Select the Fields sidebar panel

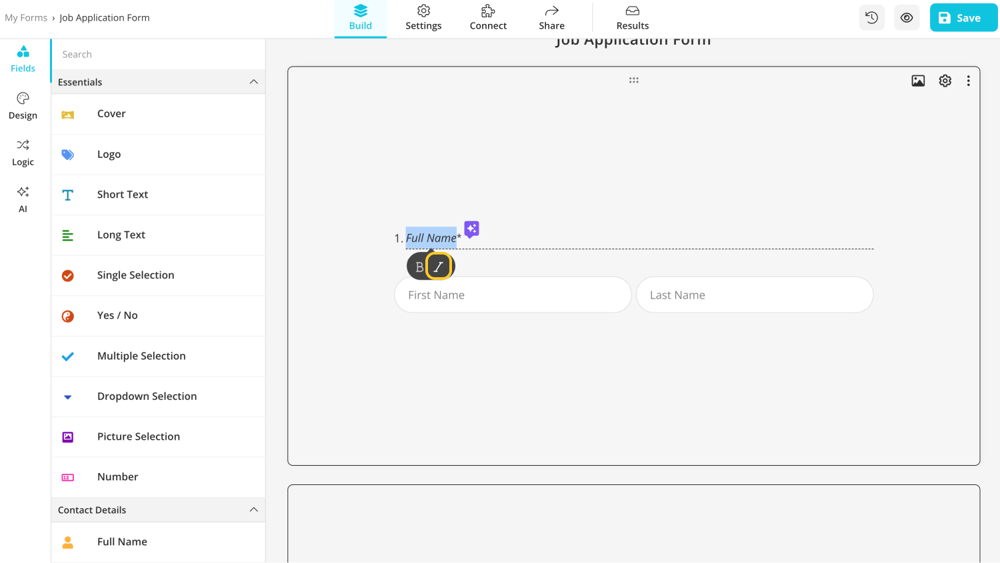[x=23, y=59]
